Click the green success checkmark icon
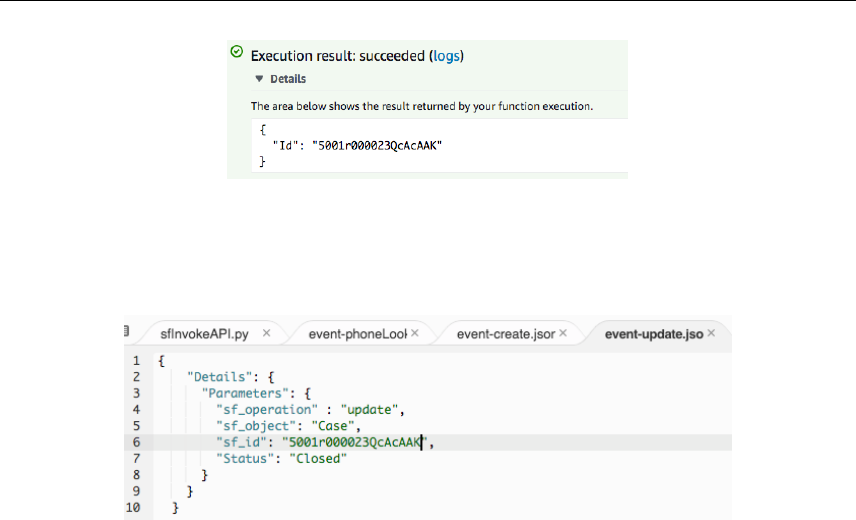The height and width of the screenshot is (520, 856). click(236, 52)
